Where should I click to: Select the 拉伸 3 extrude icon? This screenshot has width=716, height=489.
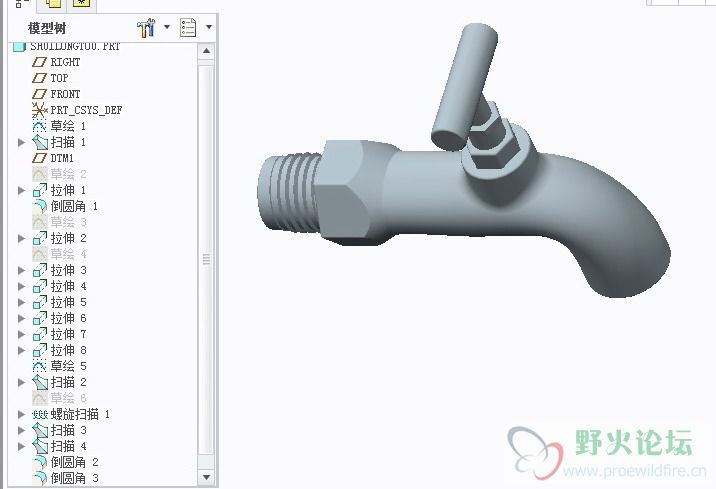tap(40, 270)
